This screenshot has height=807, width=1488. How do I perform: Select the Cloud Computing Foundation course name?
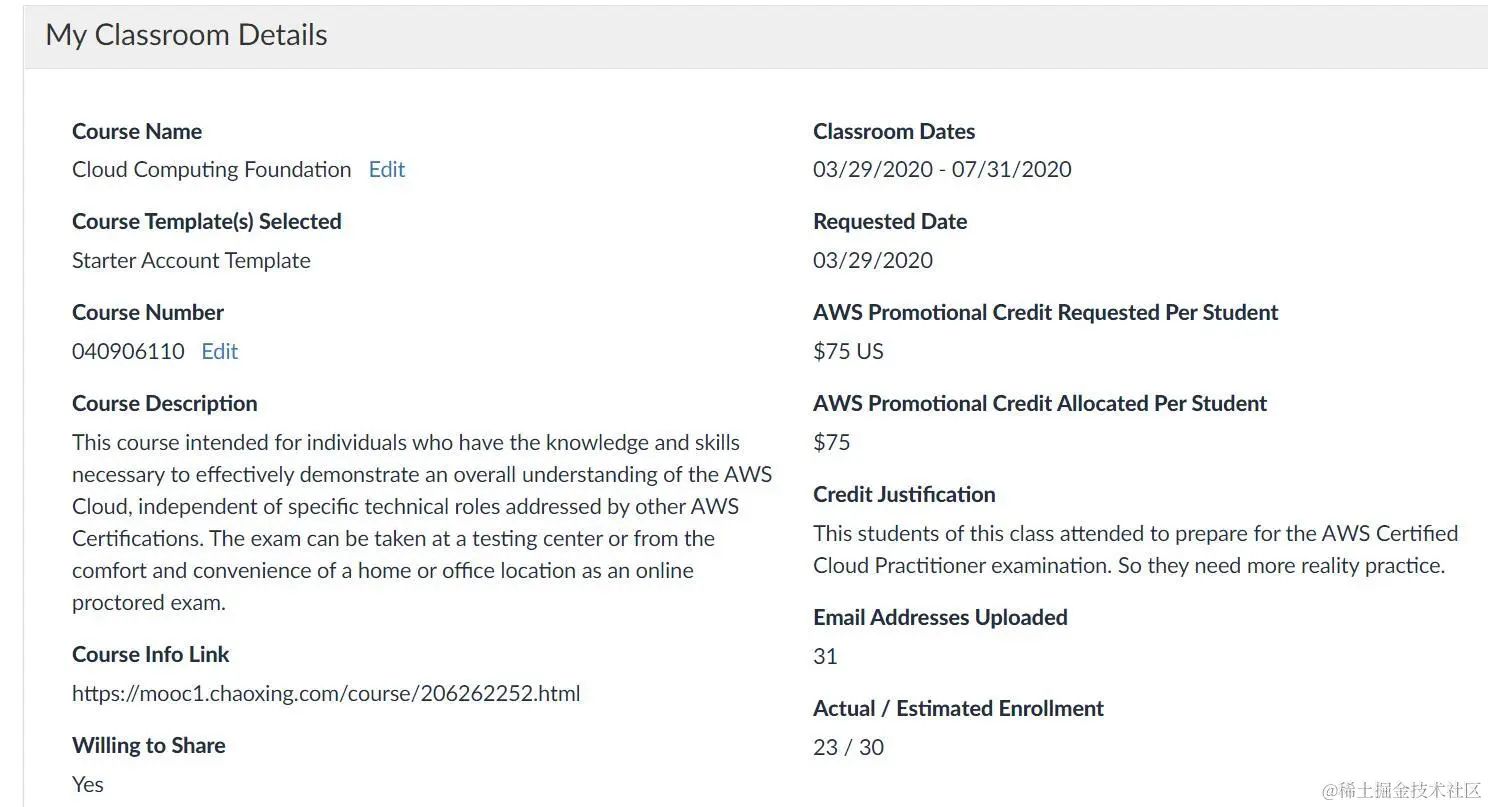coord(210,169)
